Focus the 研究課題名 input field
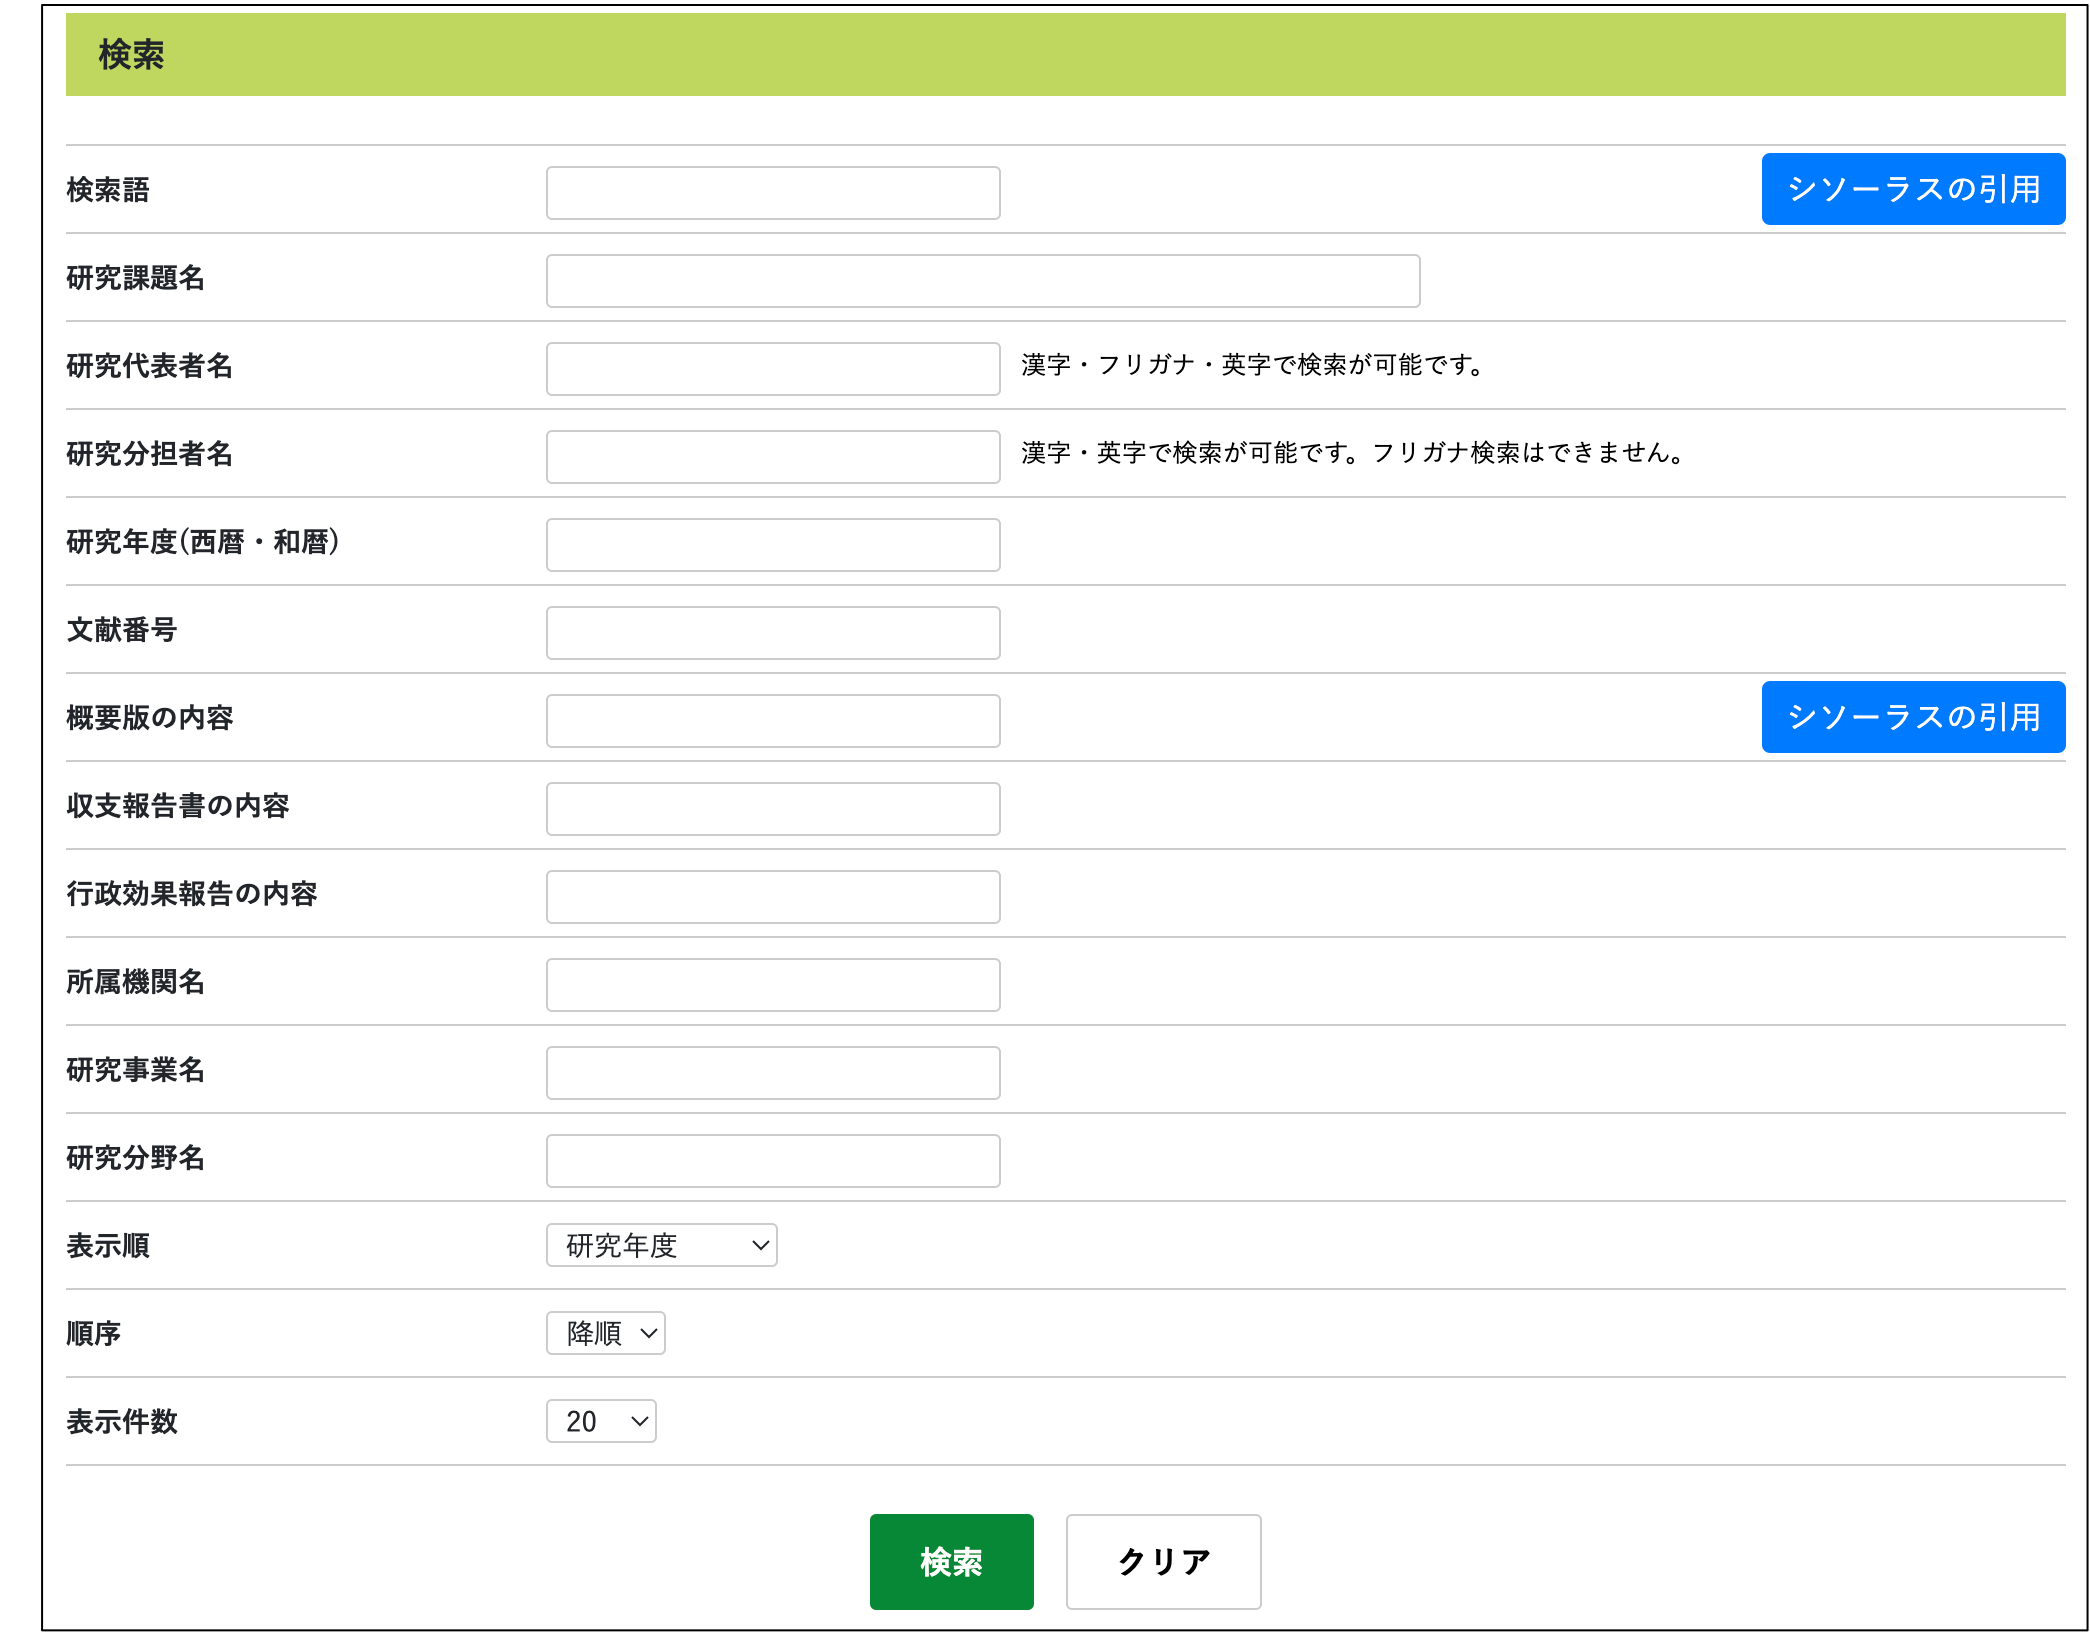 [x=982, y=281]
